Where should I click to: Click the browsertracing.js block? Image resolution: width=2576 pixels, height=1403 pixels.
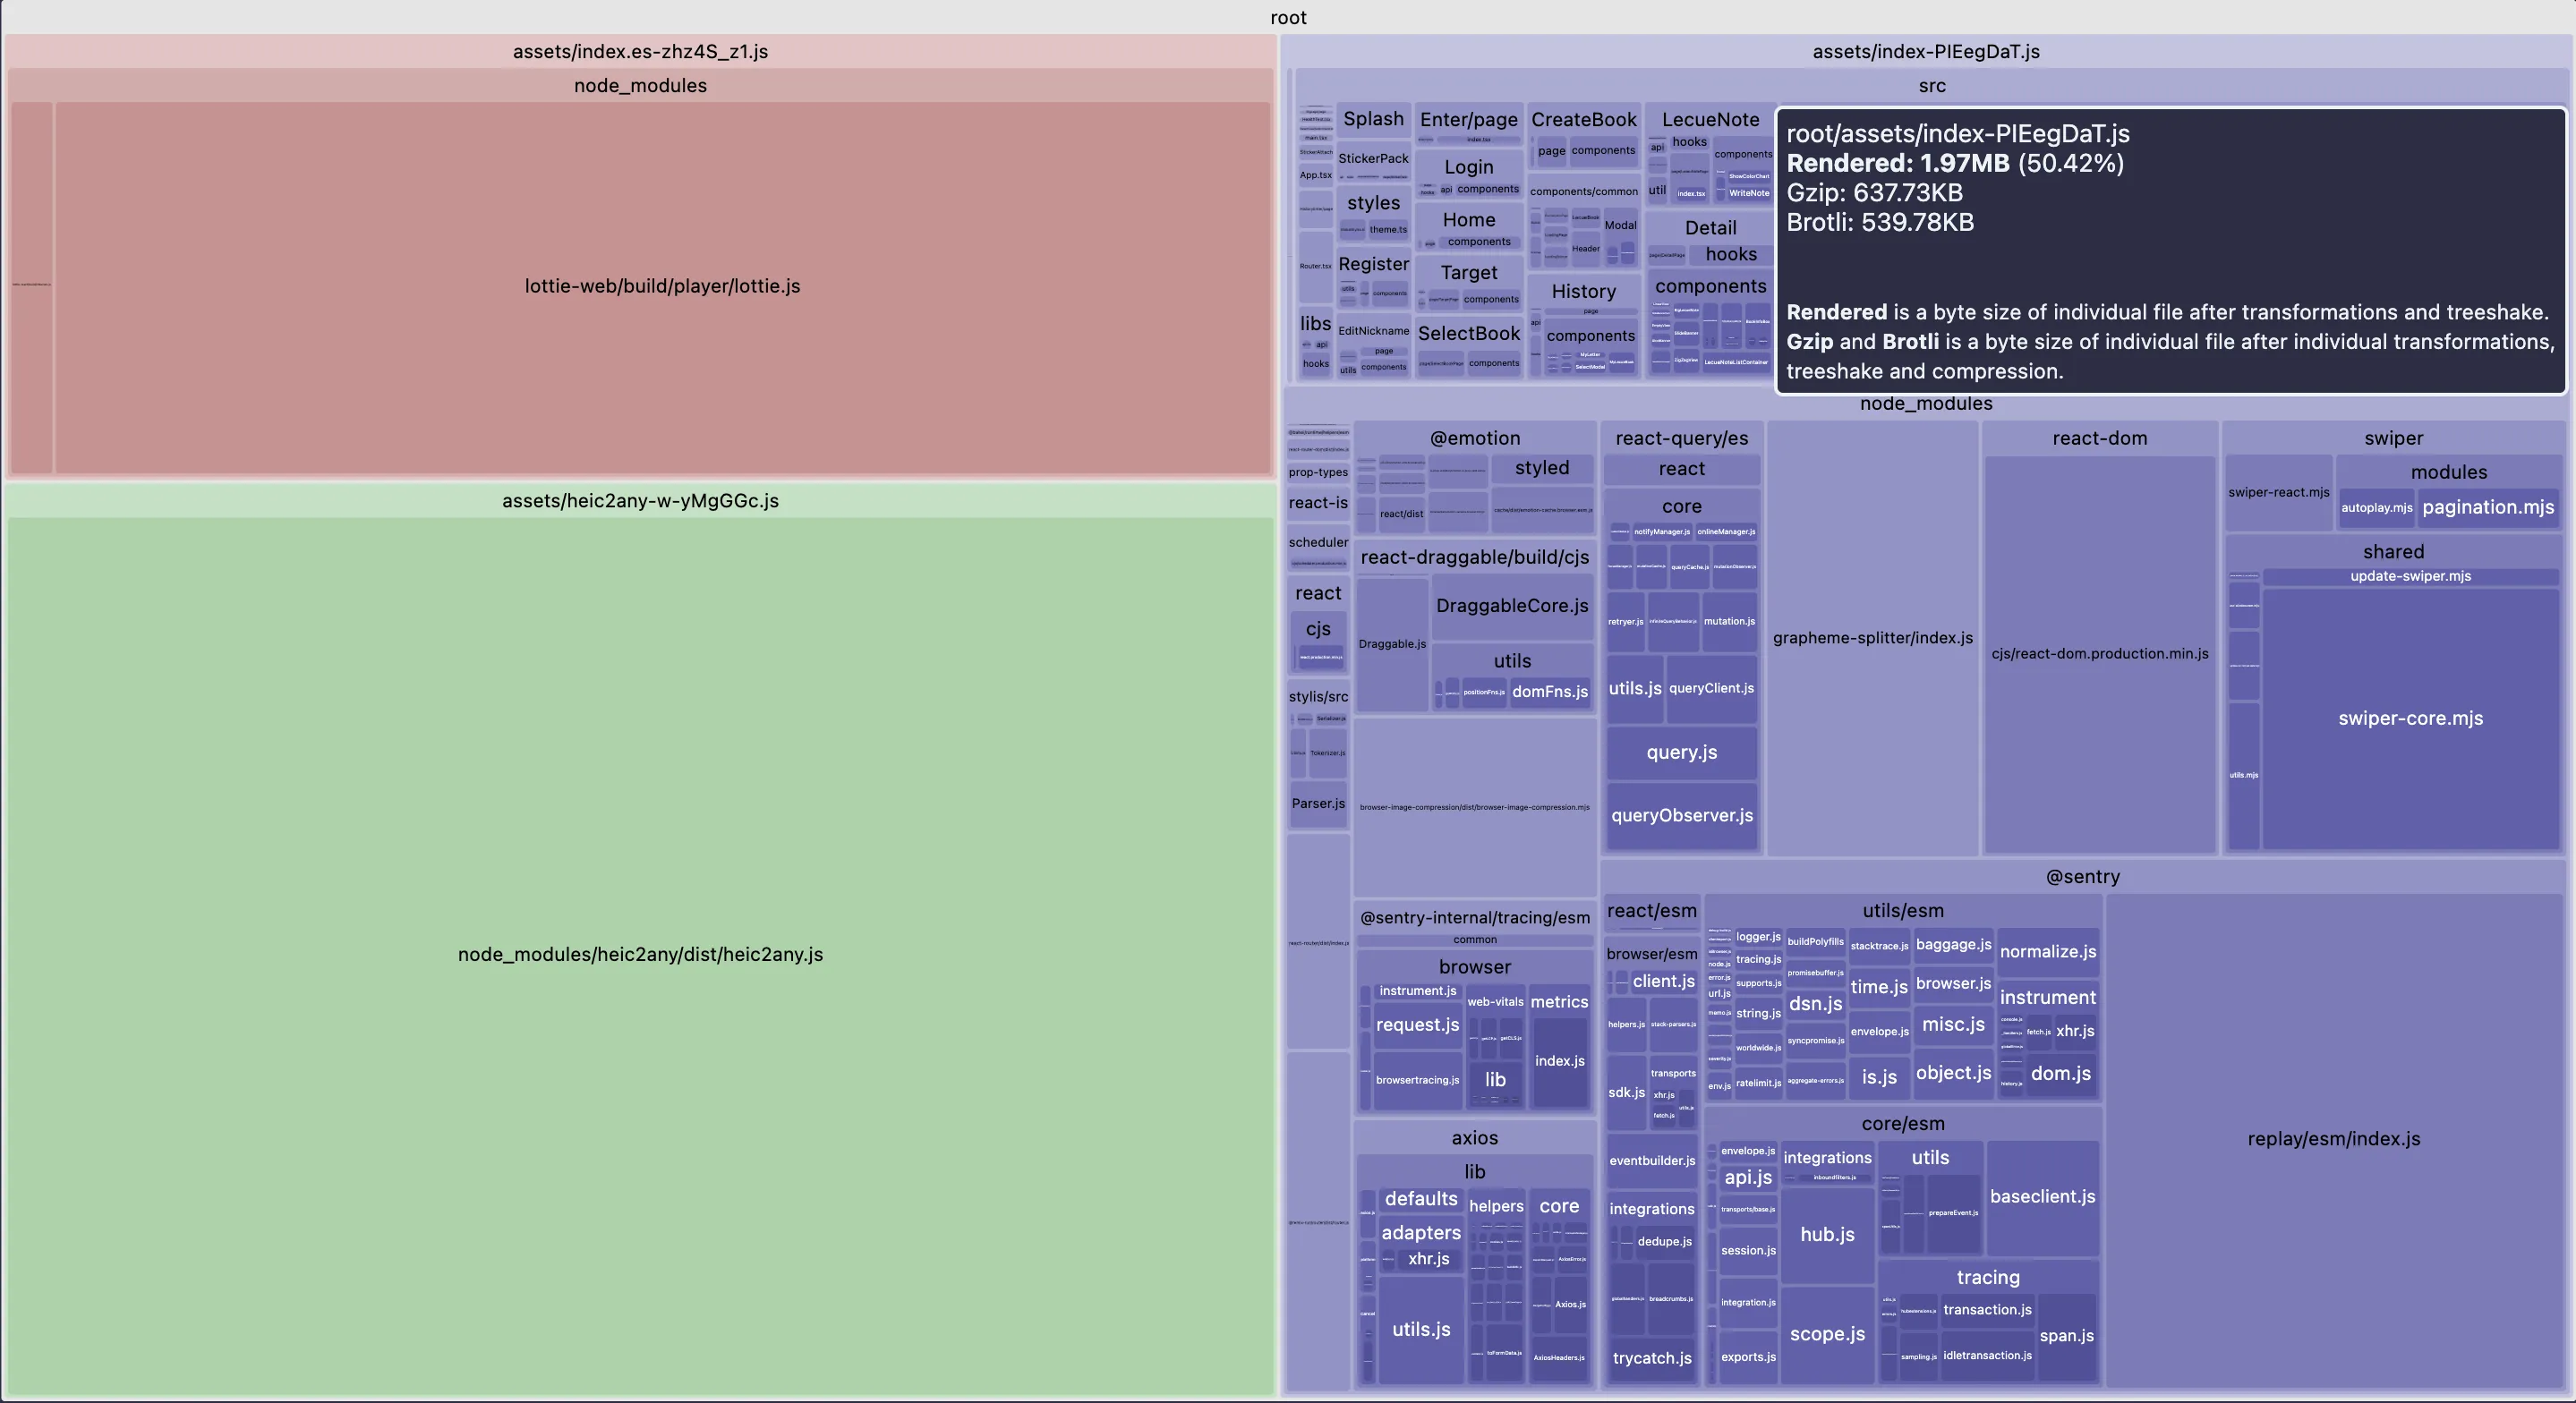click(1417, 1080)
